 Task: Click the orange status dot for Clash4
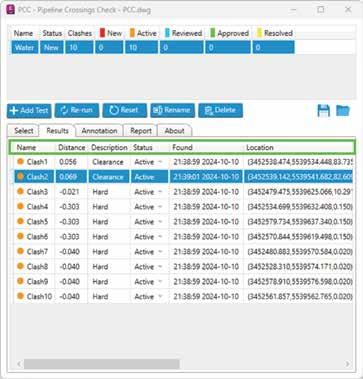[x=20, y=206]
